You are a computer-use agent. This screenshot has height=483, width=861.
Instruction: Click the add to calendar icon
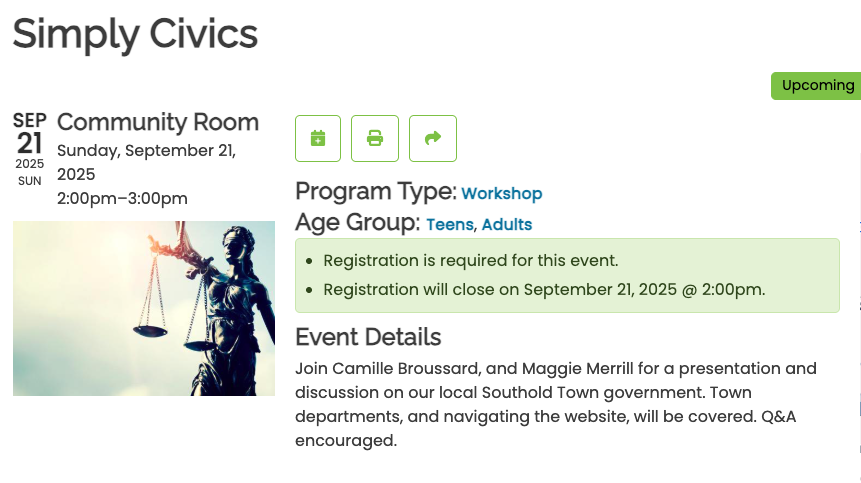coord(318,138)
